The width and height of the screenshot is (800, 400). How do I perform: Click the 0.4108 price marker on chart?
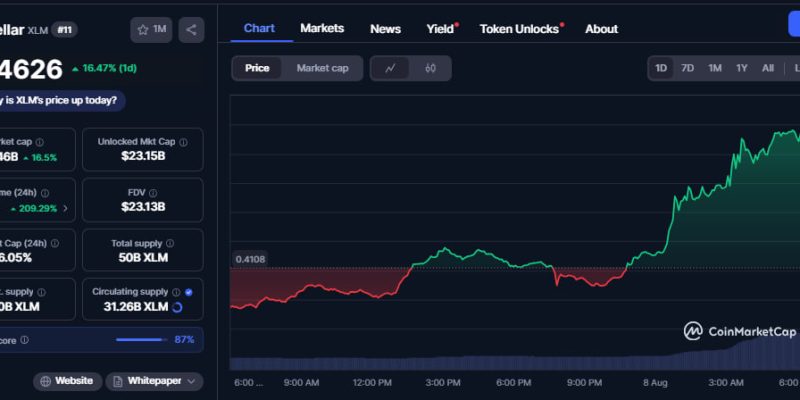(250, 259)
